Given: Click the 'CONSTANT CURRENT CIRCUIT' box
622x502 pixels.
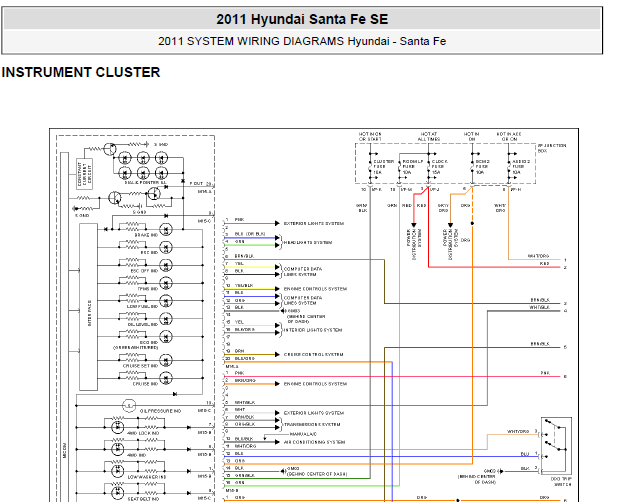Looking at the screenshot, I should (84, 174).
